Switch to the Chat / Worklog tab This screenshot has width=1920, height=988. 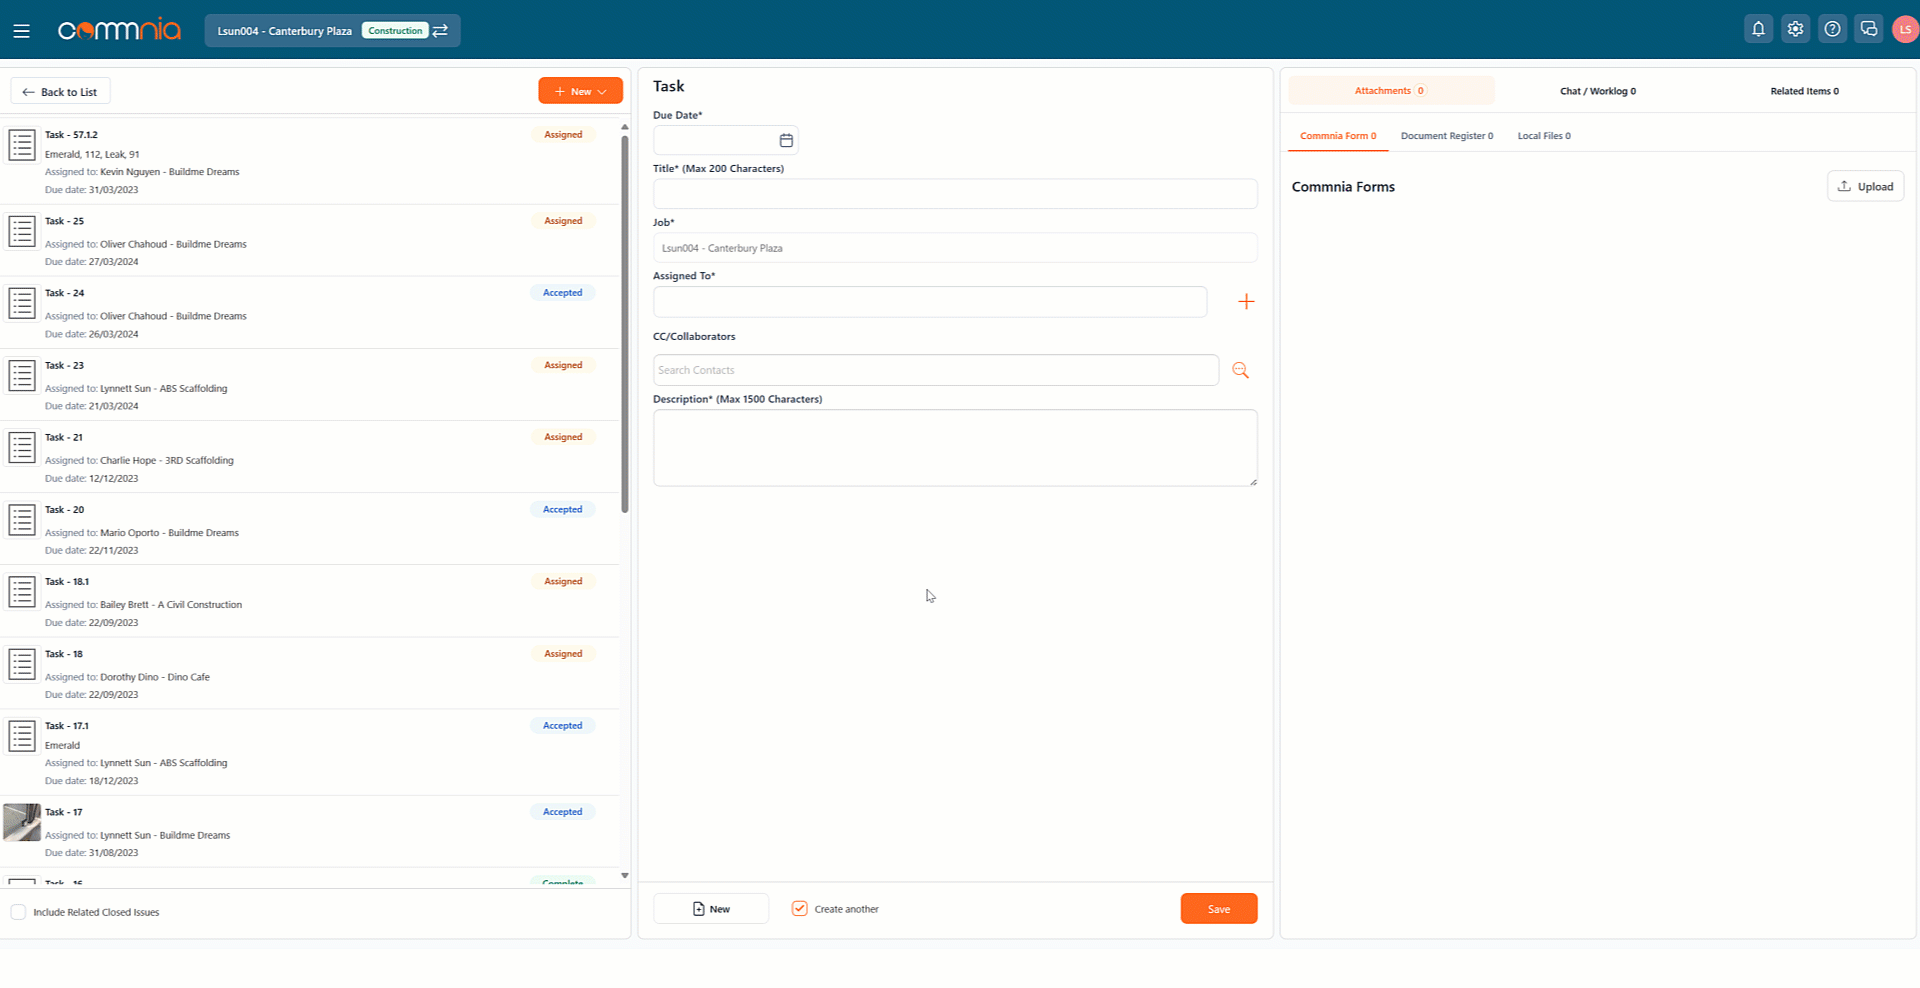(1598, 91)
